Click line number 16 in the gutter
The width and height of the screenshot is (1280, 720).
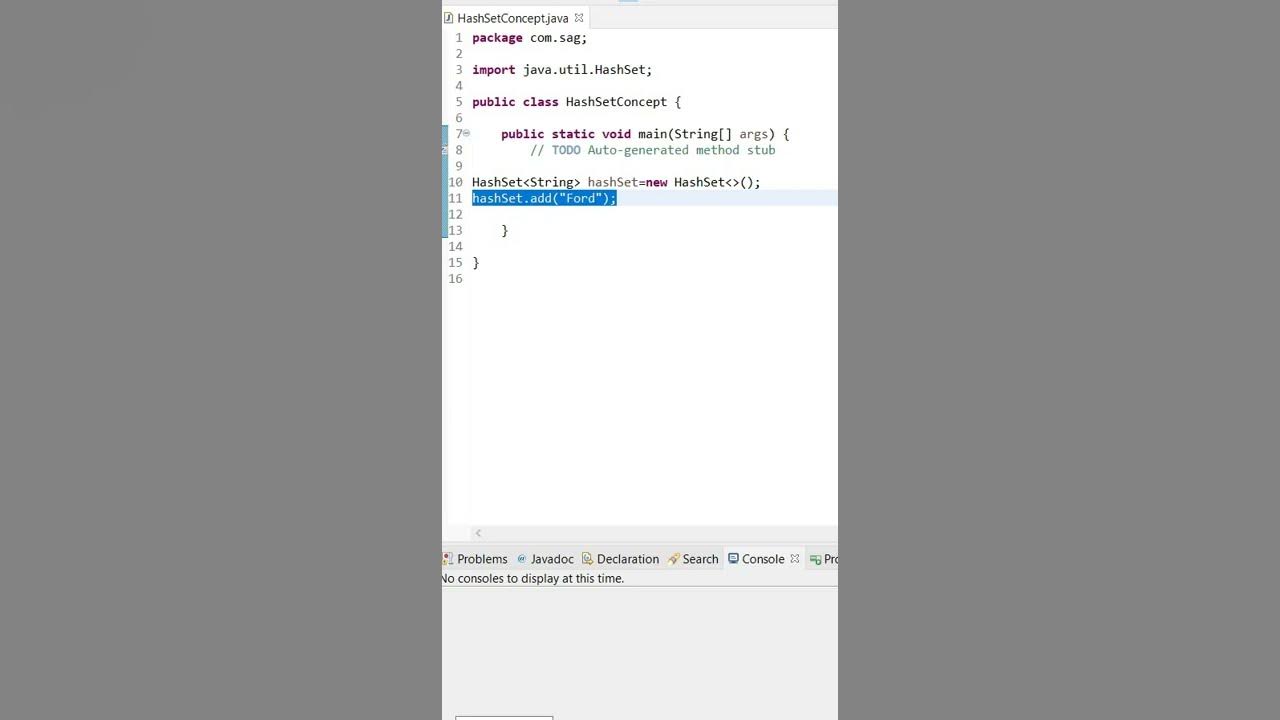click(455, 278)
